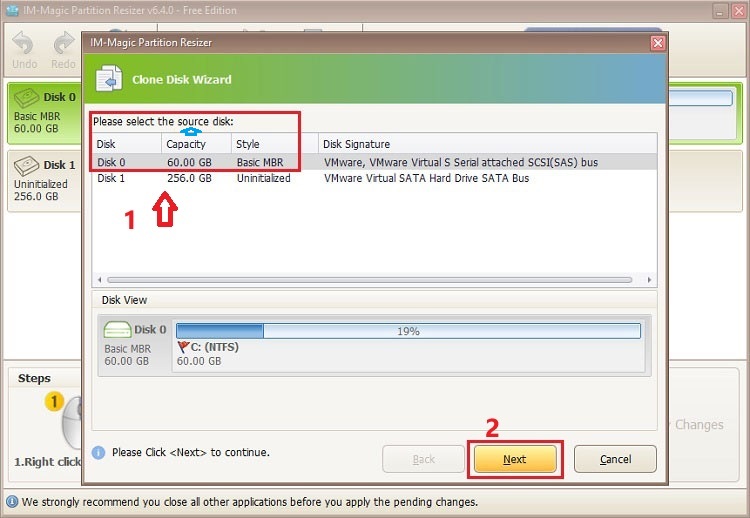Click the Serial attached SCSI(SAS) bus signature text
Viewport: 750px width, 518px height.
(x=526, y=162)
